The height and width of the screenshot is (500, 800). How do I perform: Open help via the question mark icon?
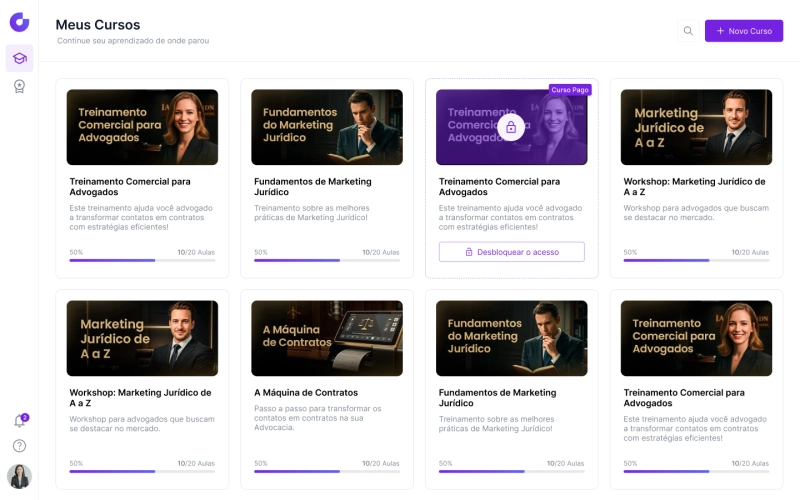click(19, 446)
